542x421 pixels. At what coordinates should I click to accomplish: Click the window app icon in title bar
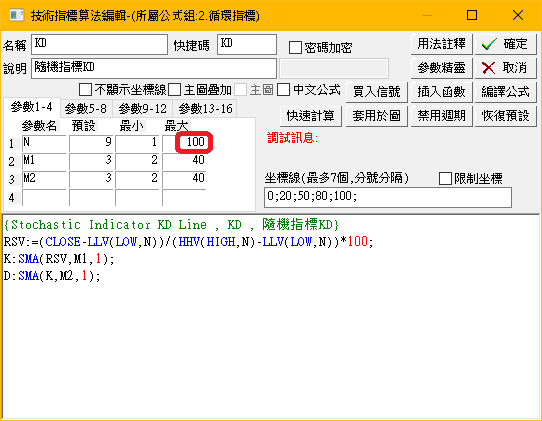pyautogui.click(x=16, y=16)
